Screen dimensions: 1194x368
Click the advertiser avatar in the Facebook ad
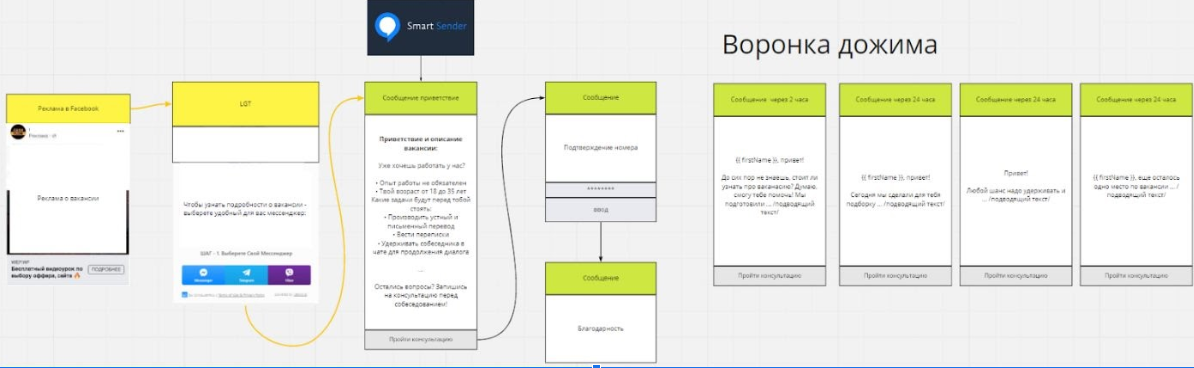coord(18,132)
